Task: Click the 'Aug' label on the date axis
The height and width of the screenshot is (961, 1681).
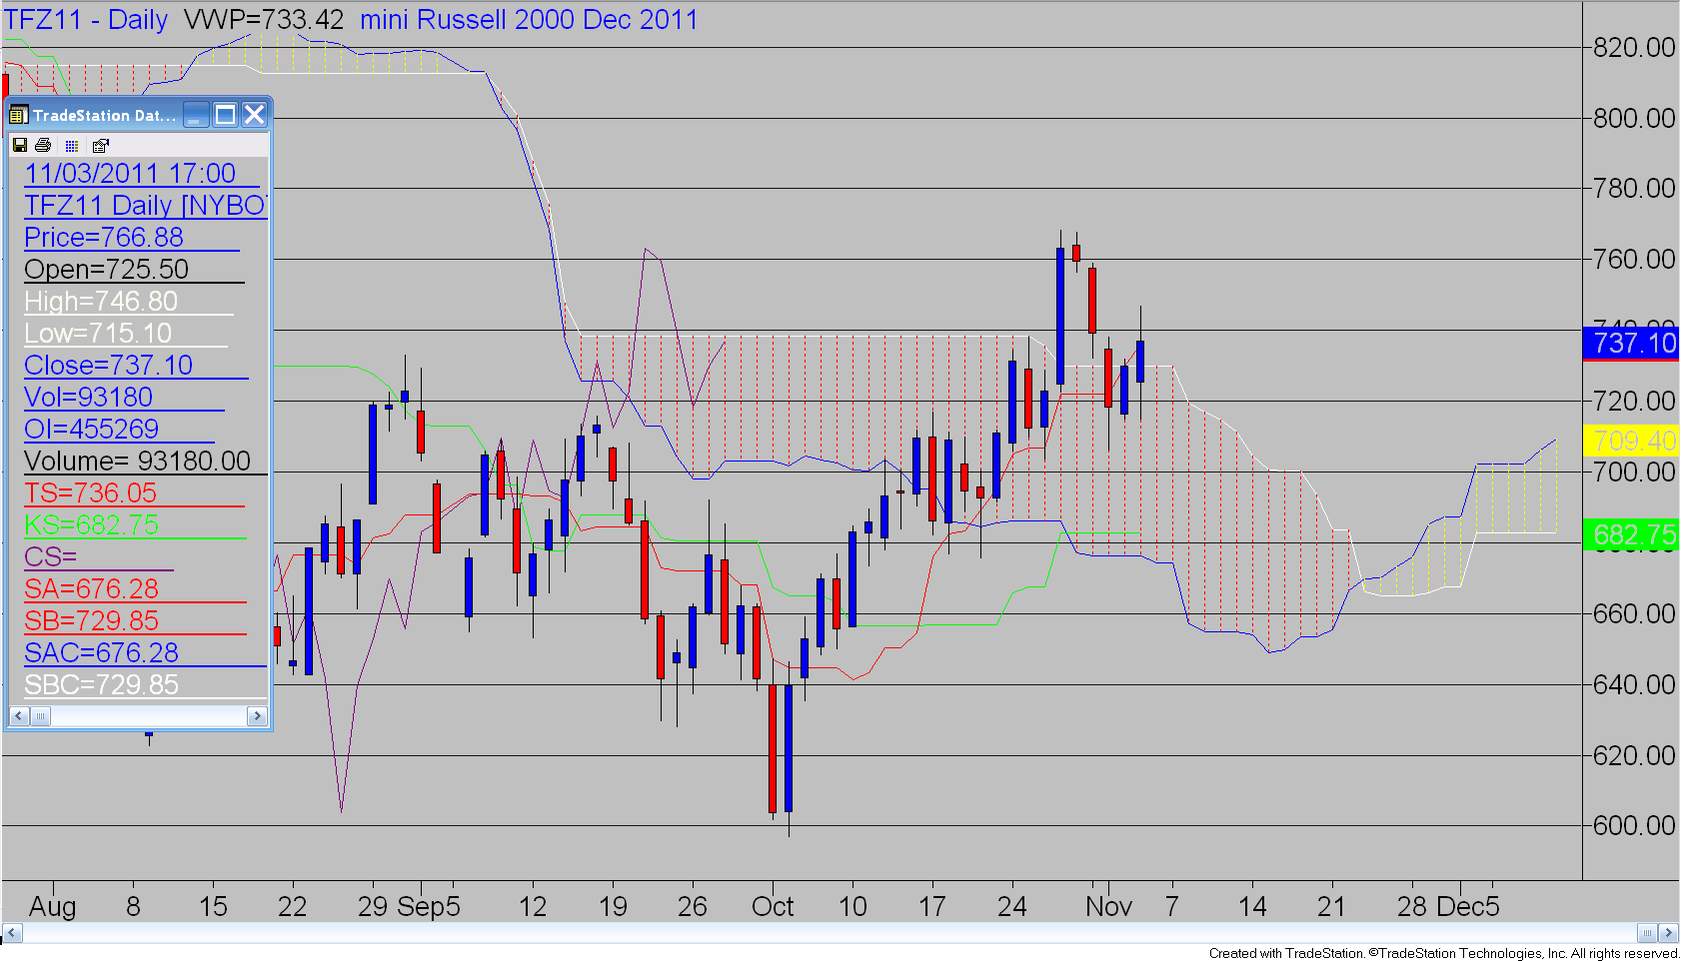Action: tap(52, 907)
